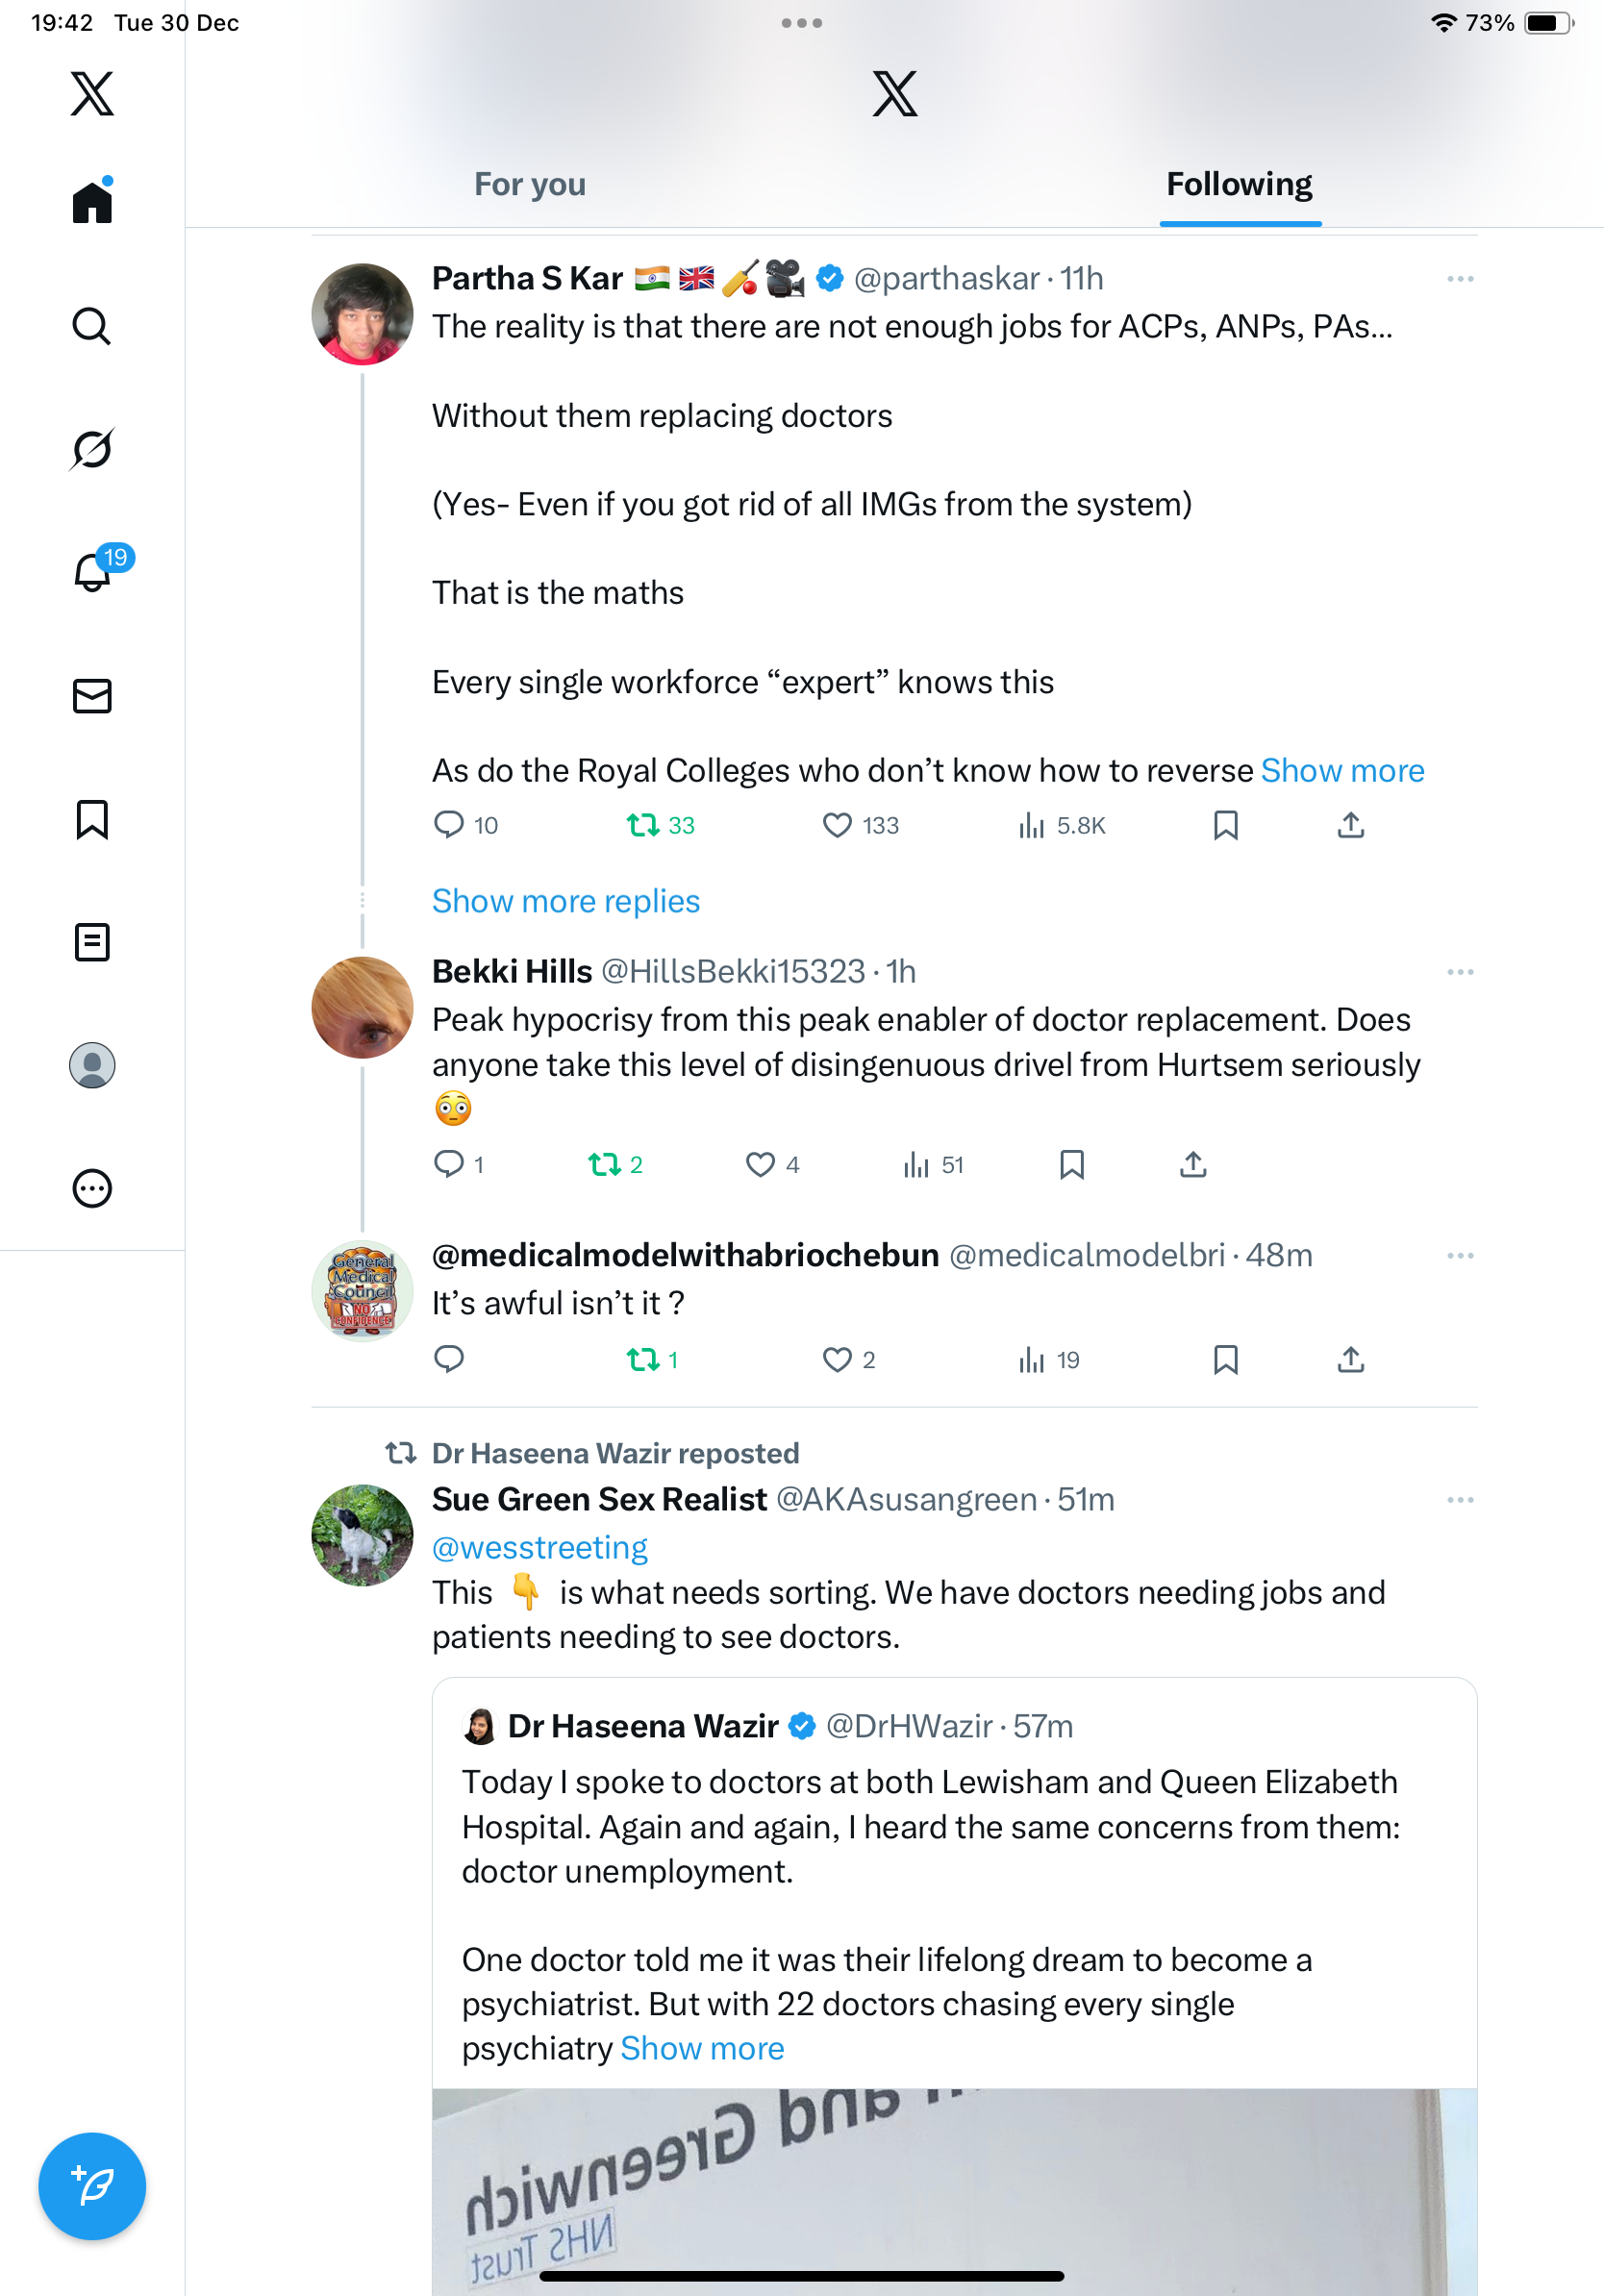
Task: Bookmark the medicalmodelwithabriochebun reply
Action: tap(1225, 1359)
